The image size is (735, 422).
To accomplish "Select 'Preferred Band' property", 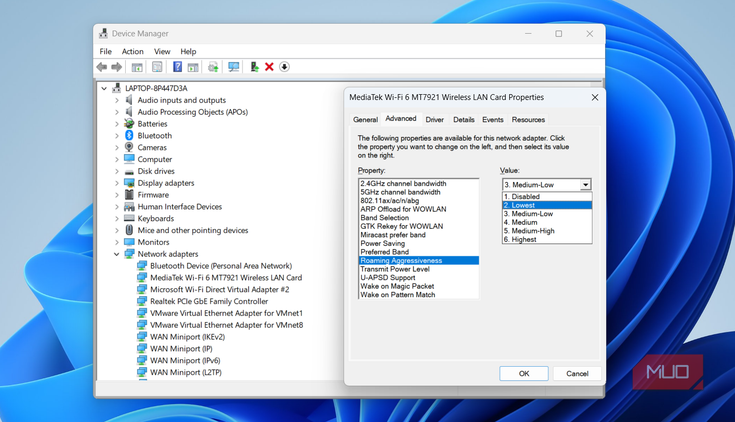I will (419, 252).
